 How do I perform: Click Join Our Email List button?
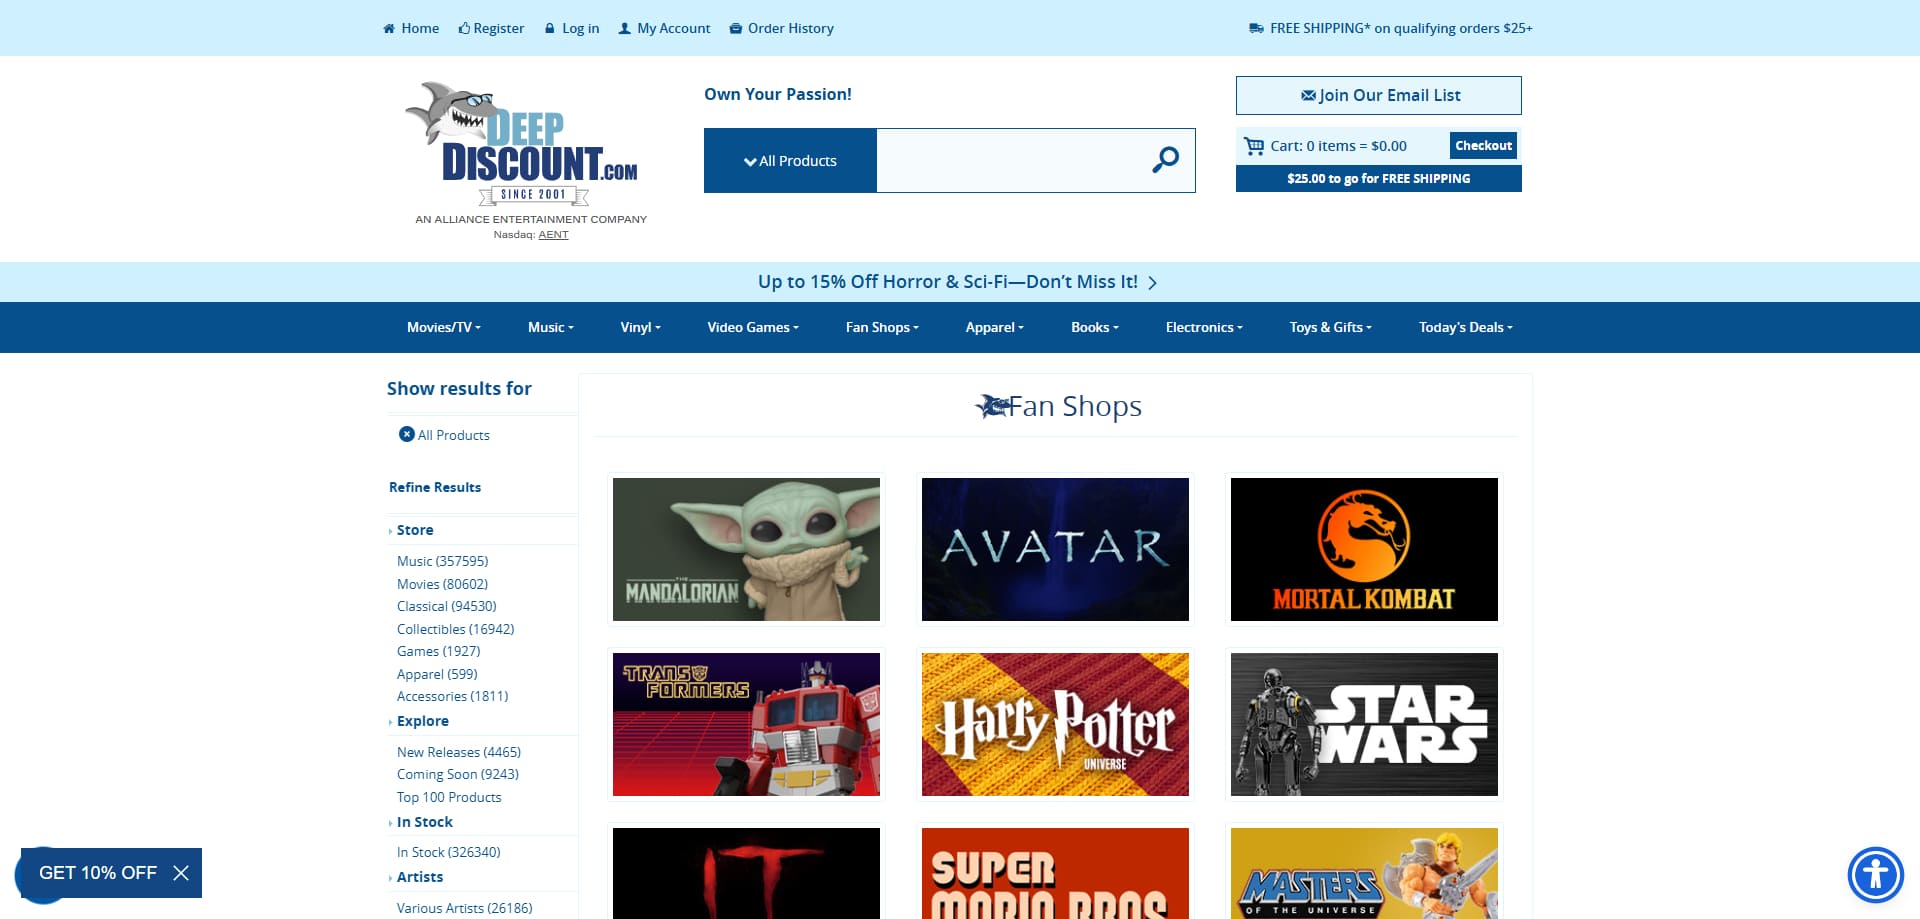click(1378, 95)
